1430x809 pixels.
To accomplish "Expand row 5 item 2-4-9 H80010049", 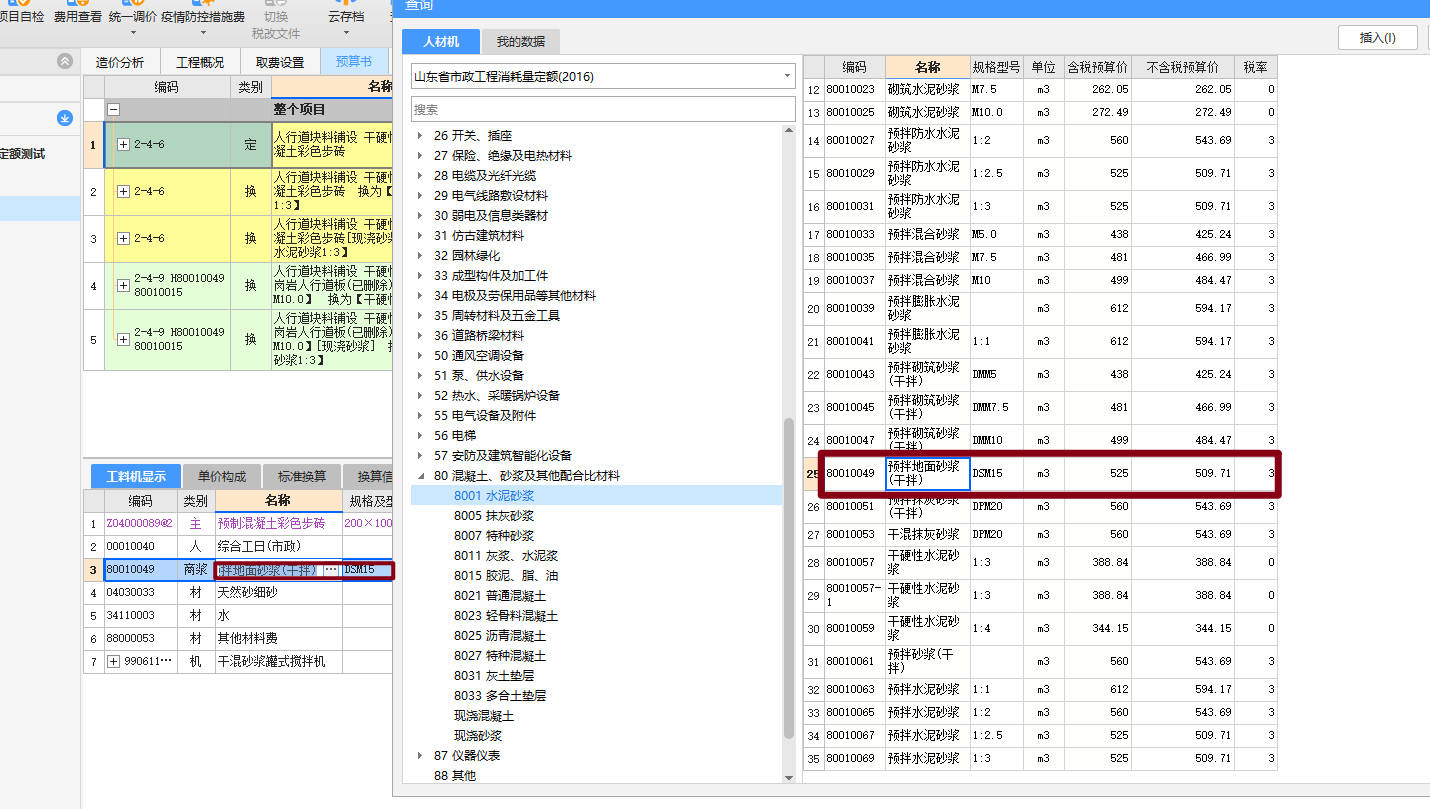I will (124, 339).
